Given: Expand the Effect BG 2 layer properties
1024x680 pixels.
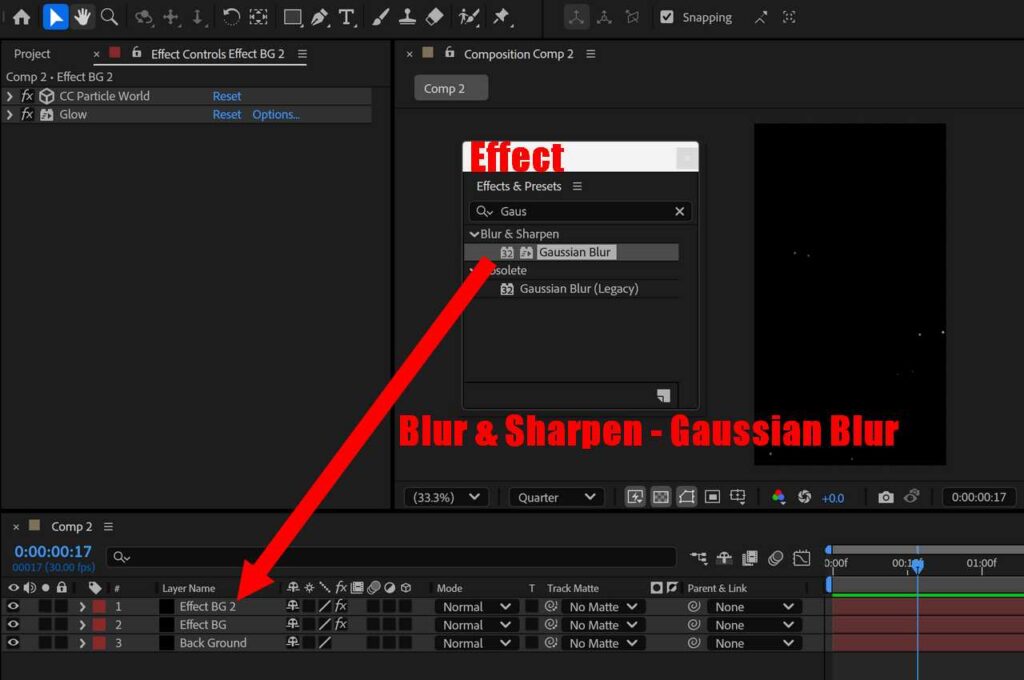Looking at the screenshot, I should [x=82, y=606].
